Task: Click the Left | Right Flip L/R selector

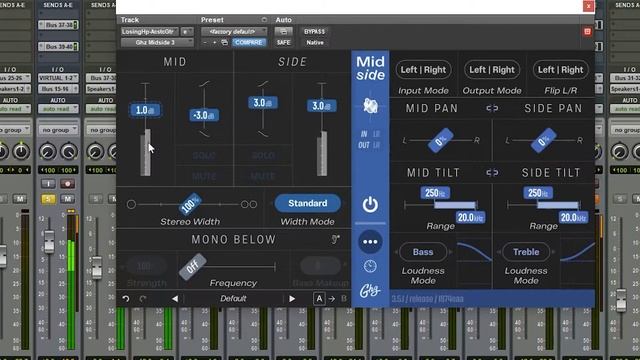Action: point(560,70)
